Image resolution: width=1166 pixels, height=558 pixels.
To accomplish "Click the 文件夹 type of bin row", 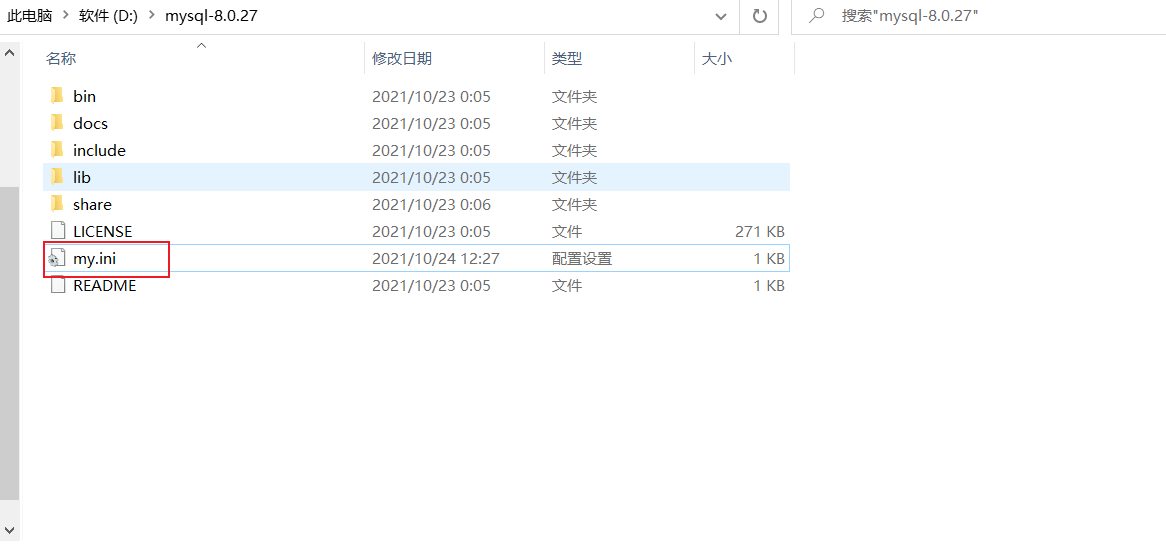I will click(x=574, y=96).
